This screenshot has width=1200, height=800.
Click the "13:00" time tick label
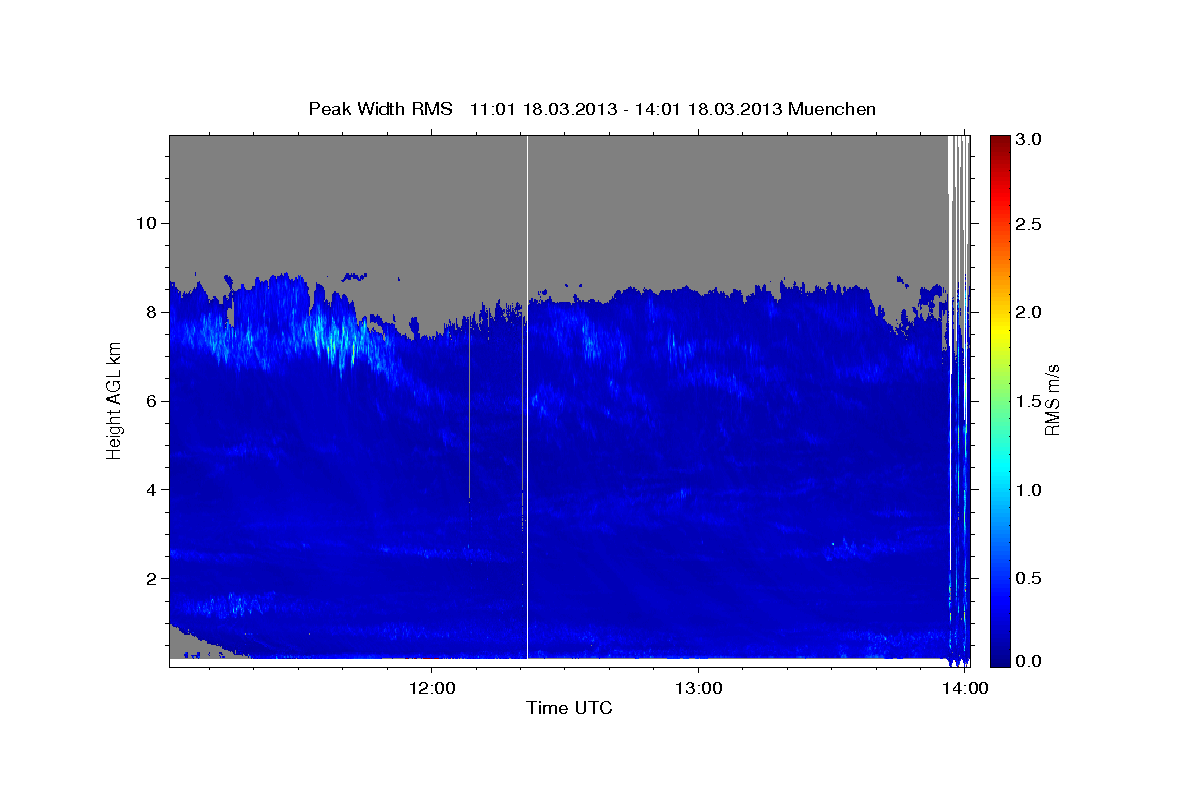tap(699, 688)
